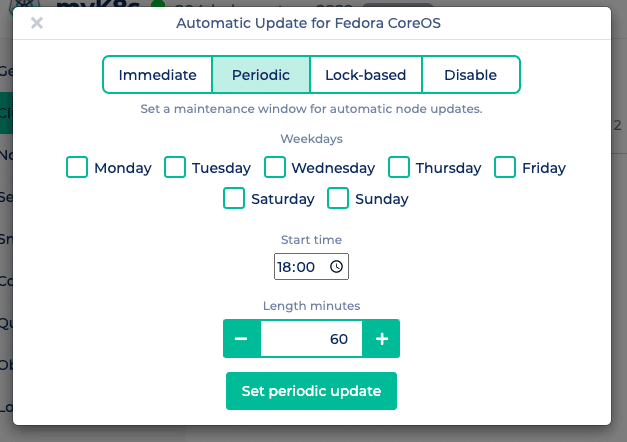Increase length minutes with plus button

coord(381,339)
